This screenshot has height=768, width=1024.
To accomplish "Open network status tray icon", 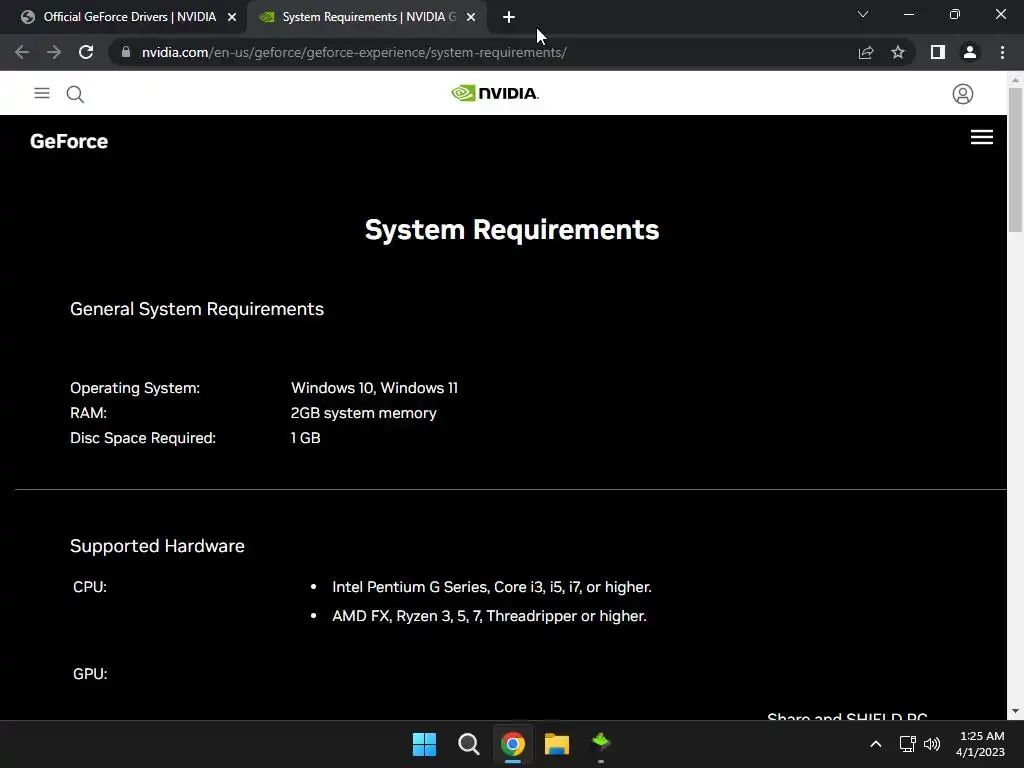I will [x=907, y=744].
